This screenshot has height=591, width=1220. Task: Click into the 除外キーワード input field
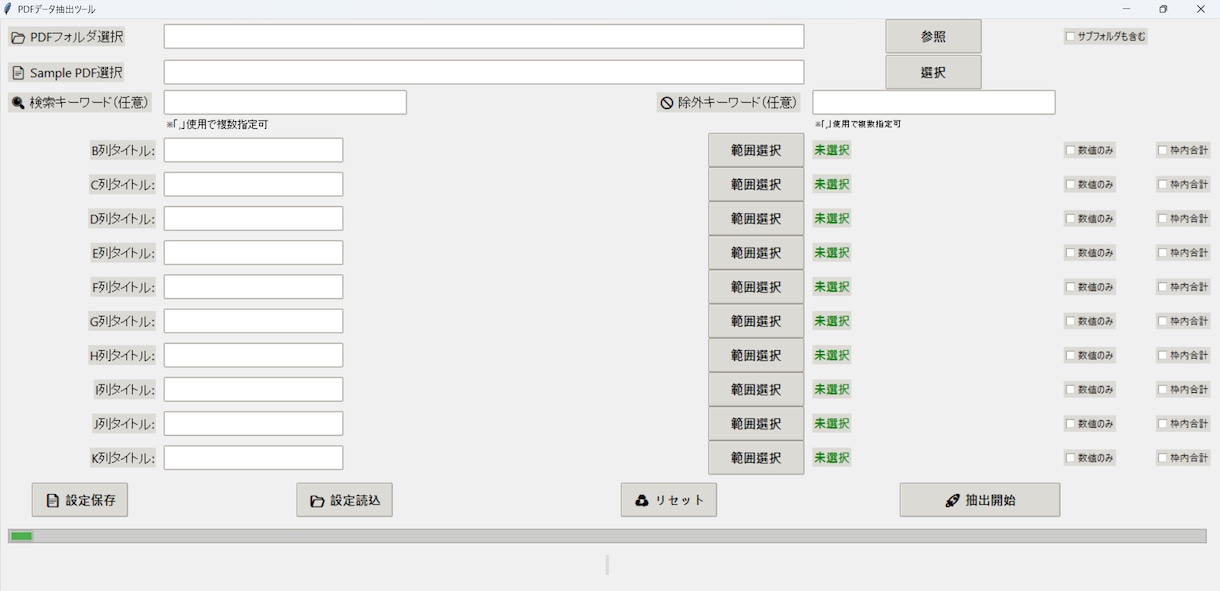pos(934,102)
